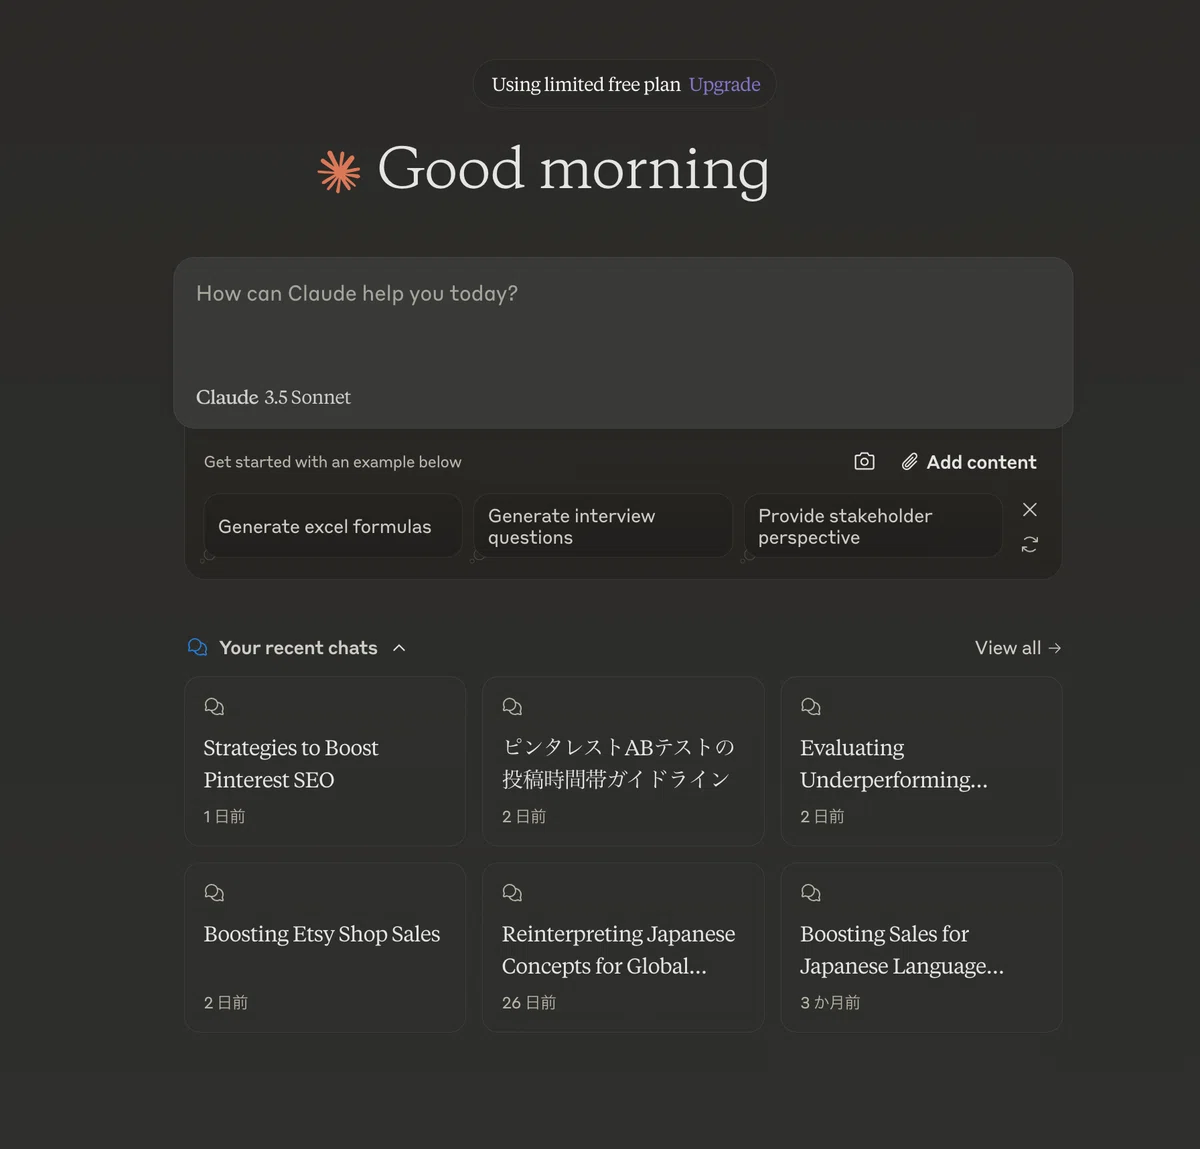Choose the Generate interview questions example

[x=603, y=526]
